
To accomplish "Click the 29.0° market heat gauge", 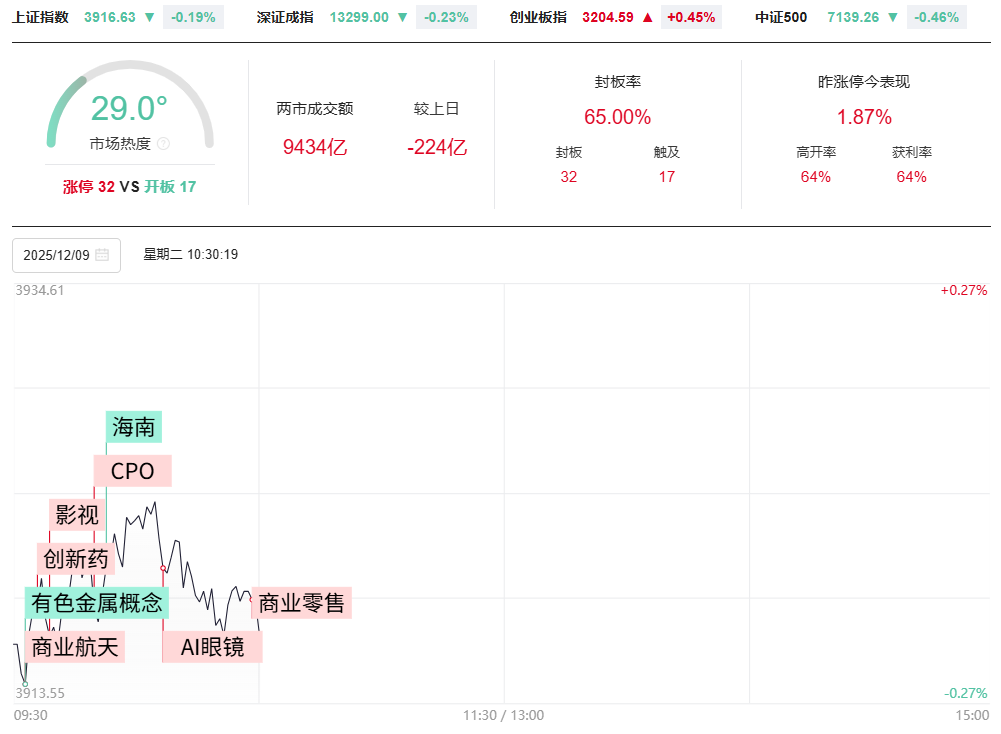I will pyautogui.click(x=130, y=108).
